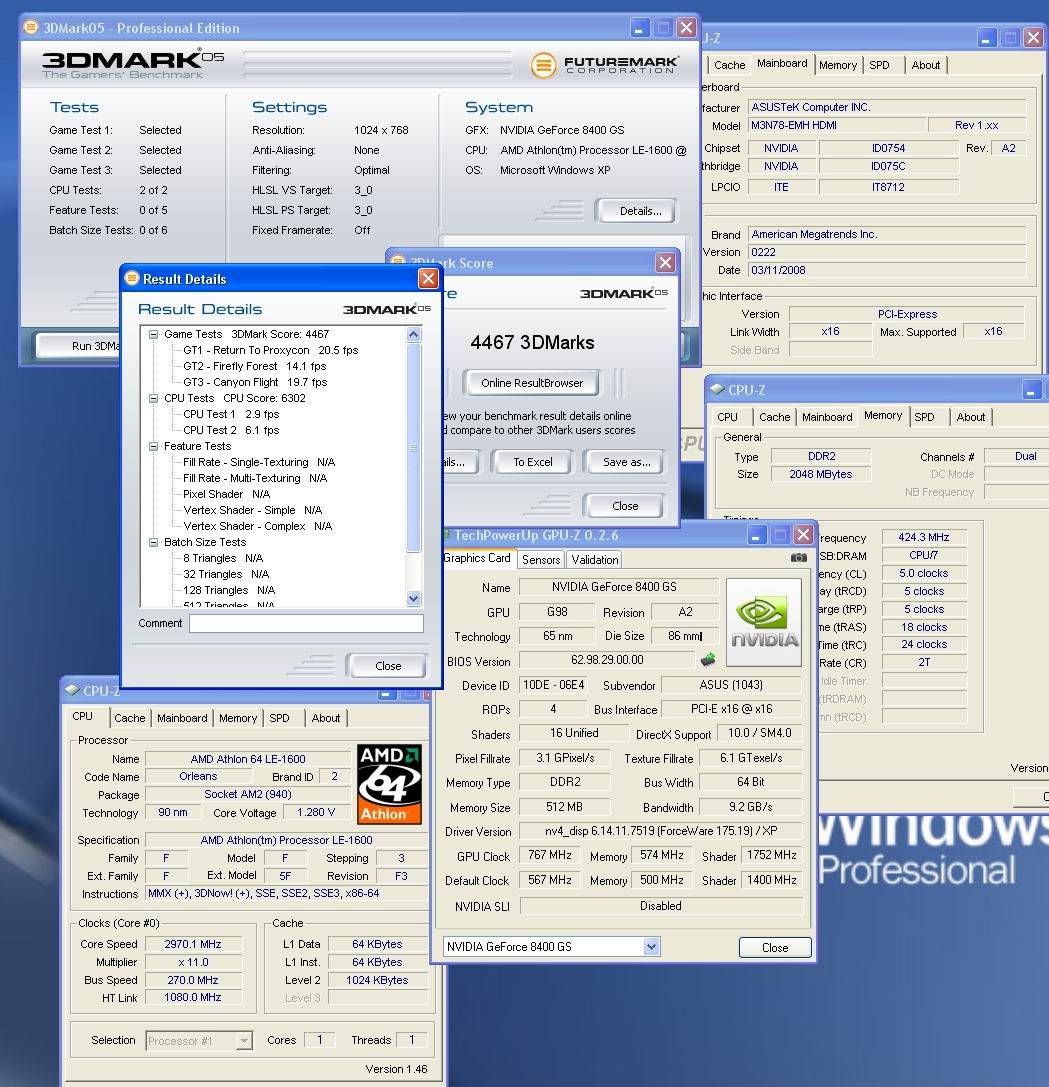Open the Cache tab in bottom CPU-Z window
This screenshot has width=1049, height=1087.
coord(130,718)
